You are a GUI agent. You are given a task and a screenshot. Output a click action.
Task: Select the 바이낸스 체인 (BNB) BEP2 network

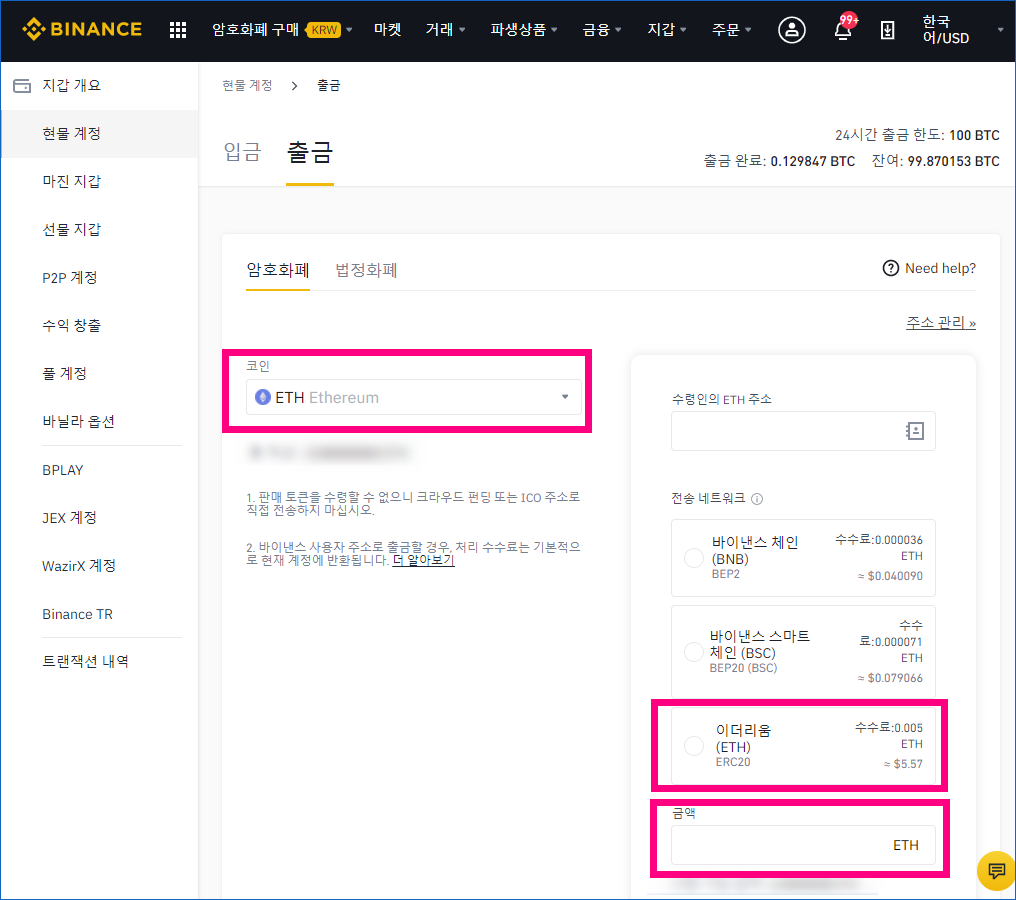693,559
